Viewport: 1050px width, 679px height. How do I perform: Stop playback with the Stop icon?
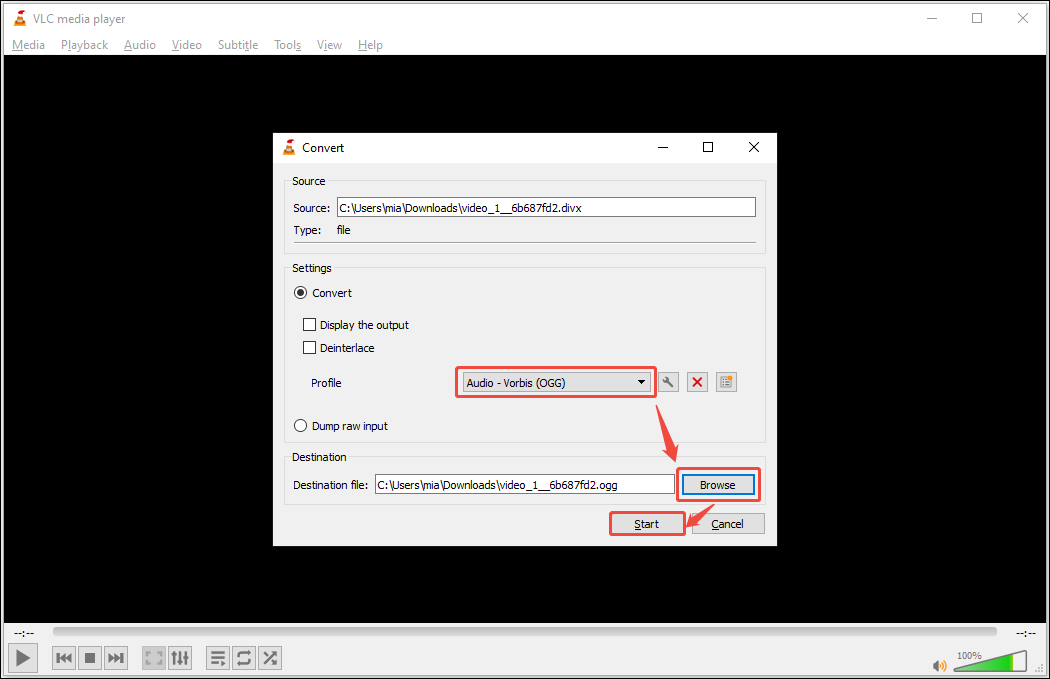(x=89, y=657)
